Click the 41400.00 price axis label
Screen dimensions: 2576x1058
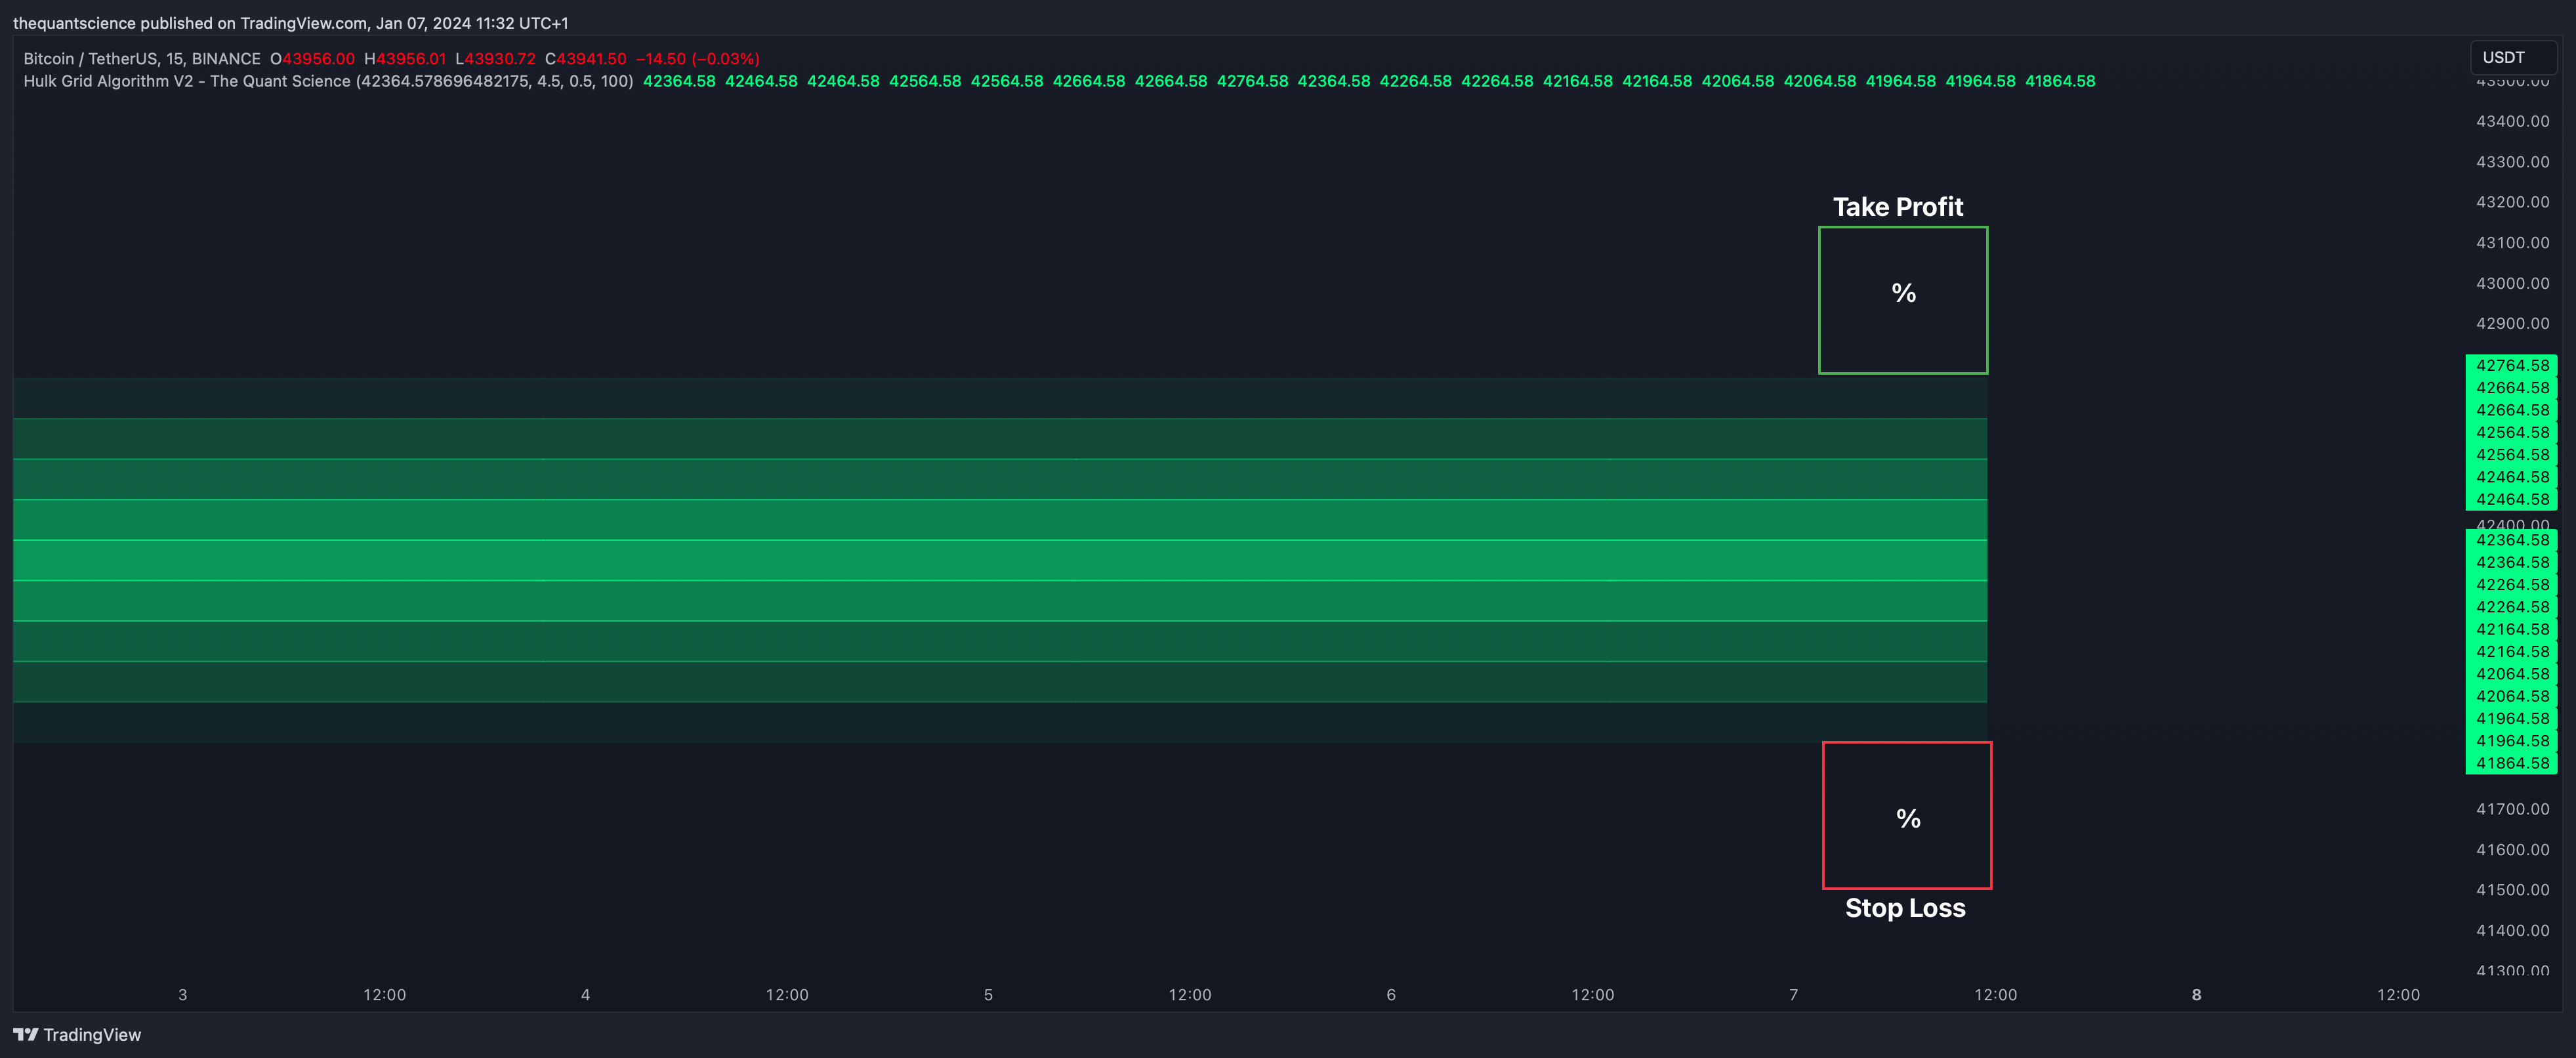pos(2512,930)
